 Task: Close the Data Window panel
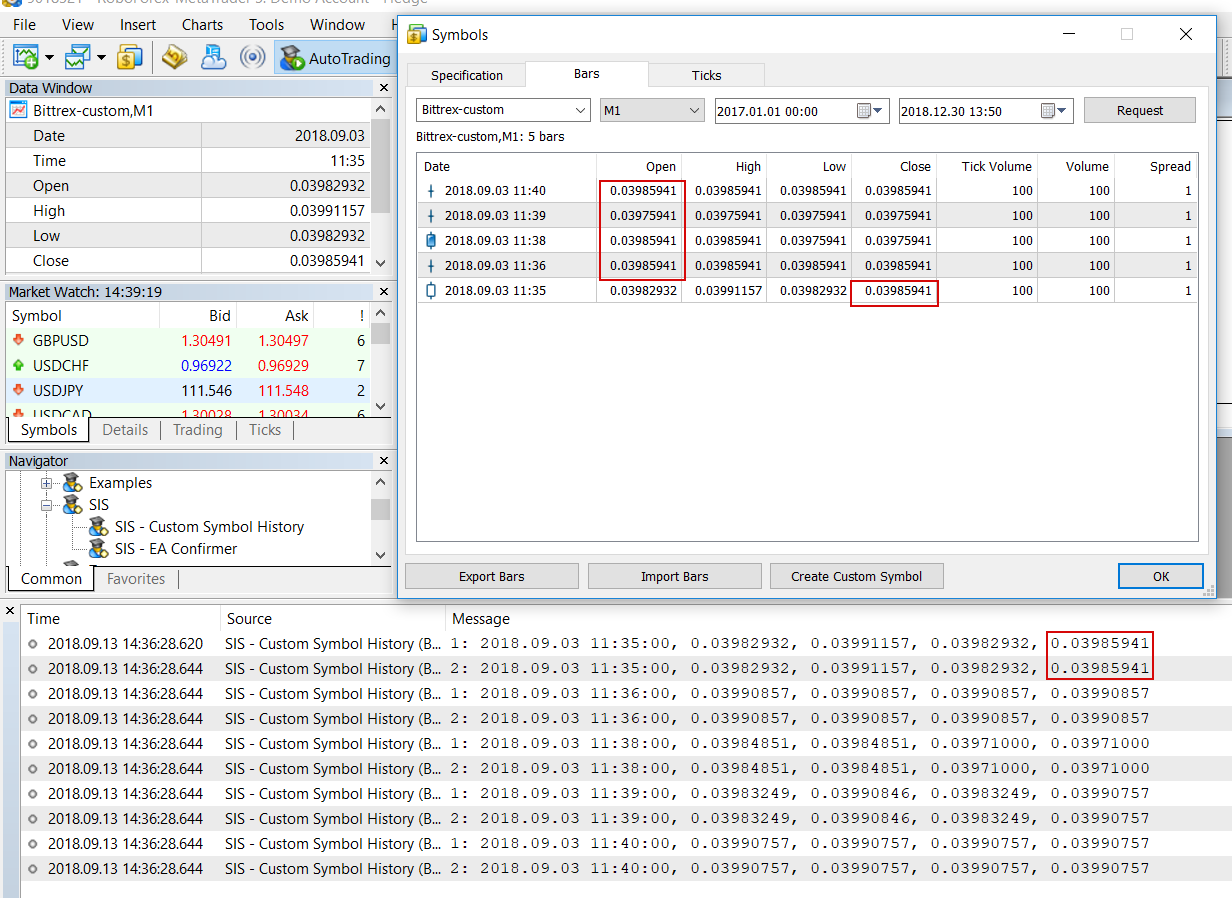pos(383,88)
